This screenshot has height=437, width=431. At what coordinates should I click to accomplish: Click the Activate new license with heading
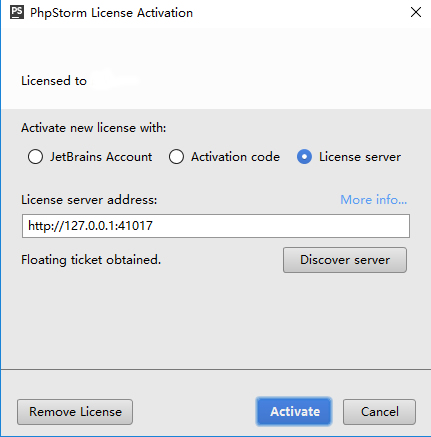[x=94, y=128]
